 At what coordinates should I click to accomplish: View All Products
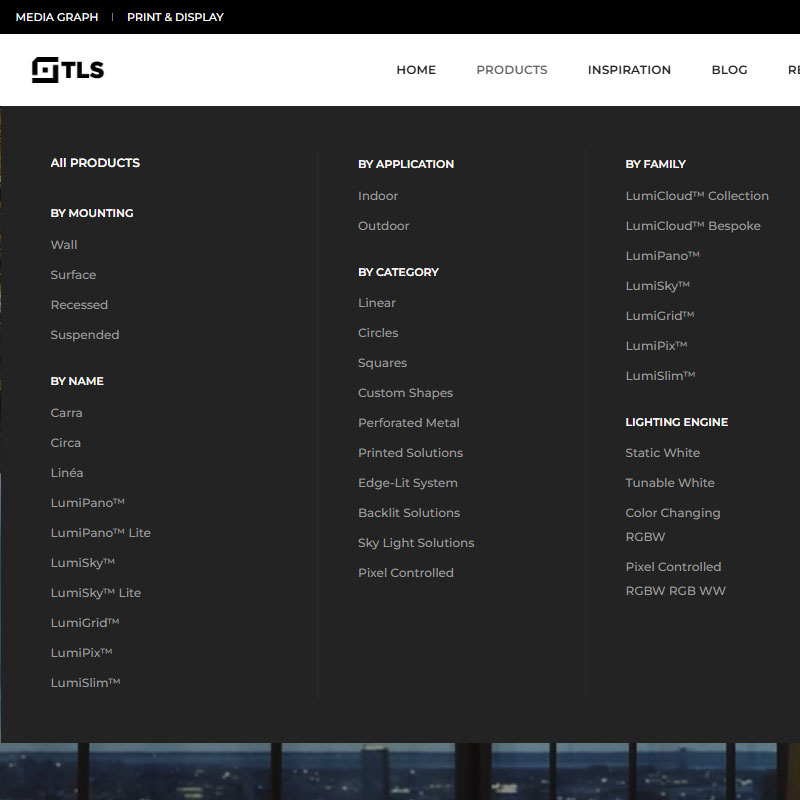pos(95,163)
